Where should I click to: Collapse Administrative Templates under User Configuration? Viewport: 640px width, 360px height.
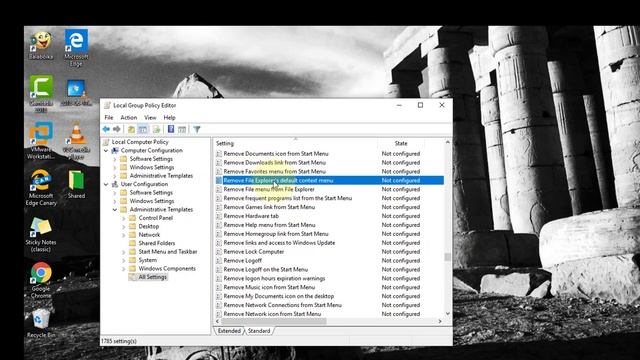point(115,210)
